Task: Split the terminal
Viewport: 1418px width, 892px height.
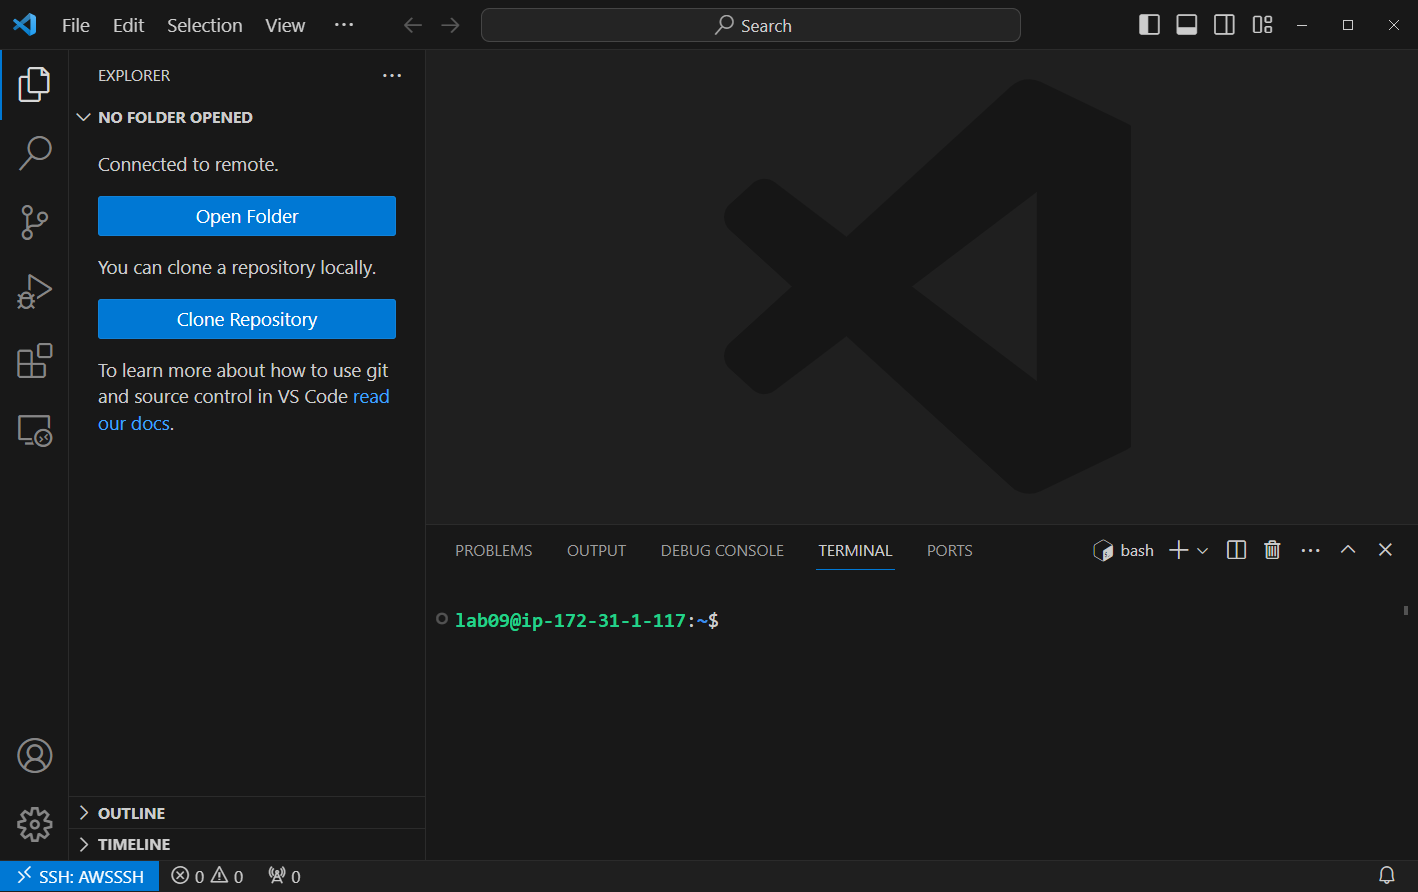Action: tap(1236, 550)
